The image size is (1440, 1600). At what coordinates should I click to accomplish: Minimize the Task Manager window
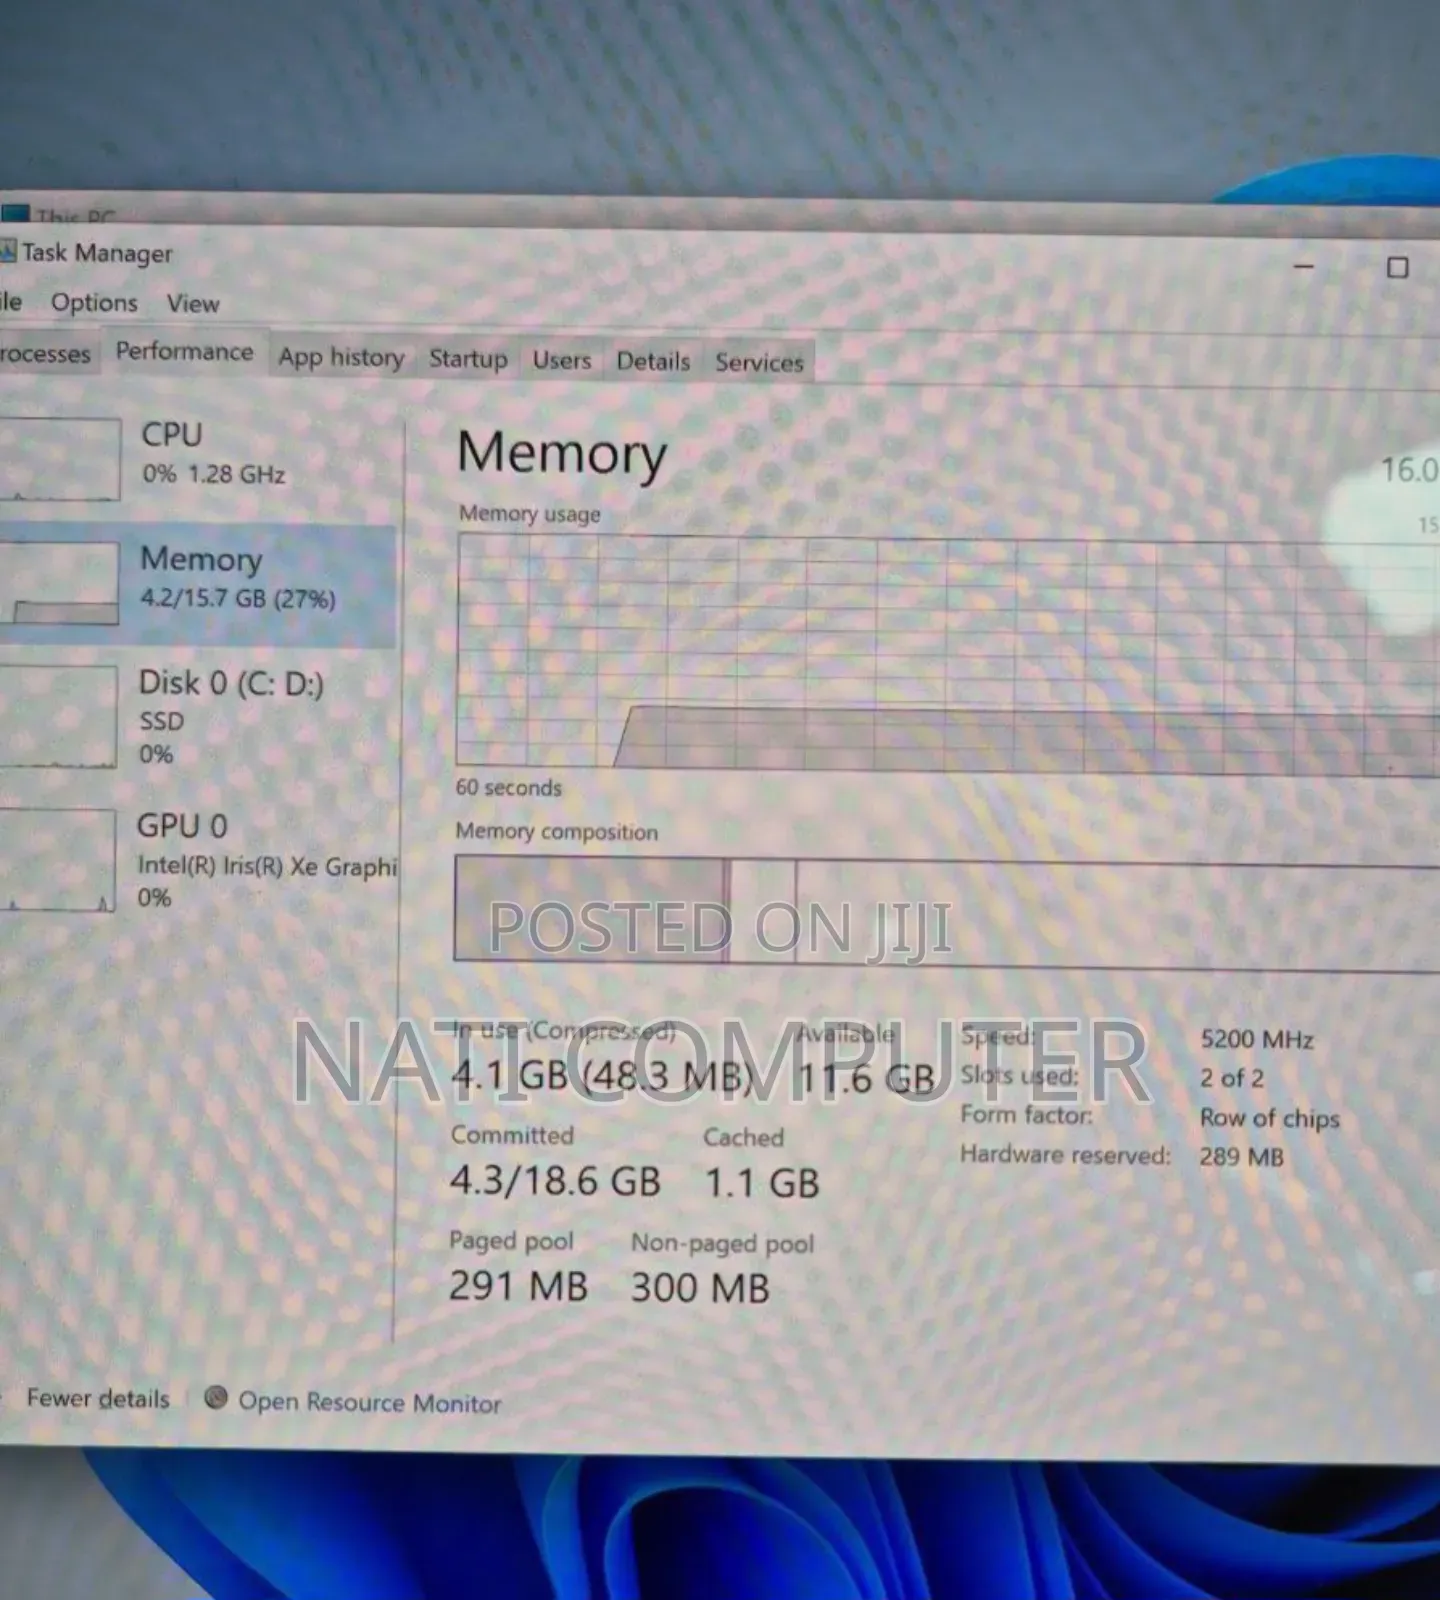[1303, 266]
